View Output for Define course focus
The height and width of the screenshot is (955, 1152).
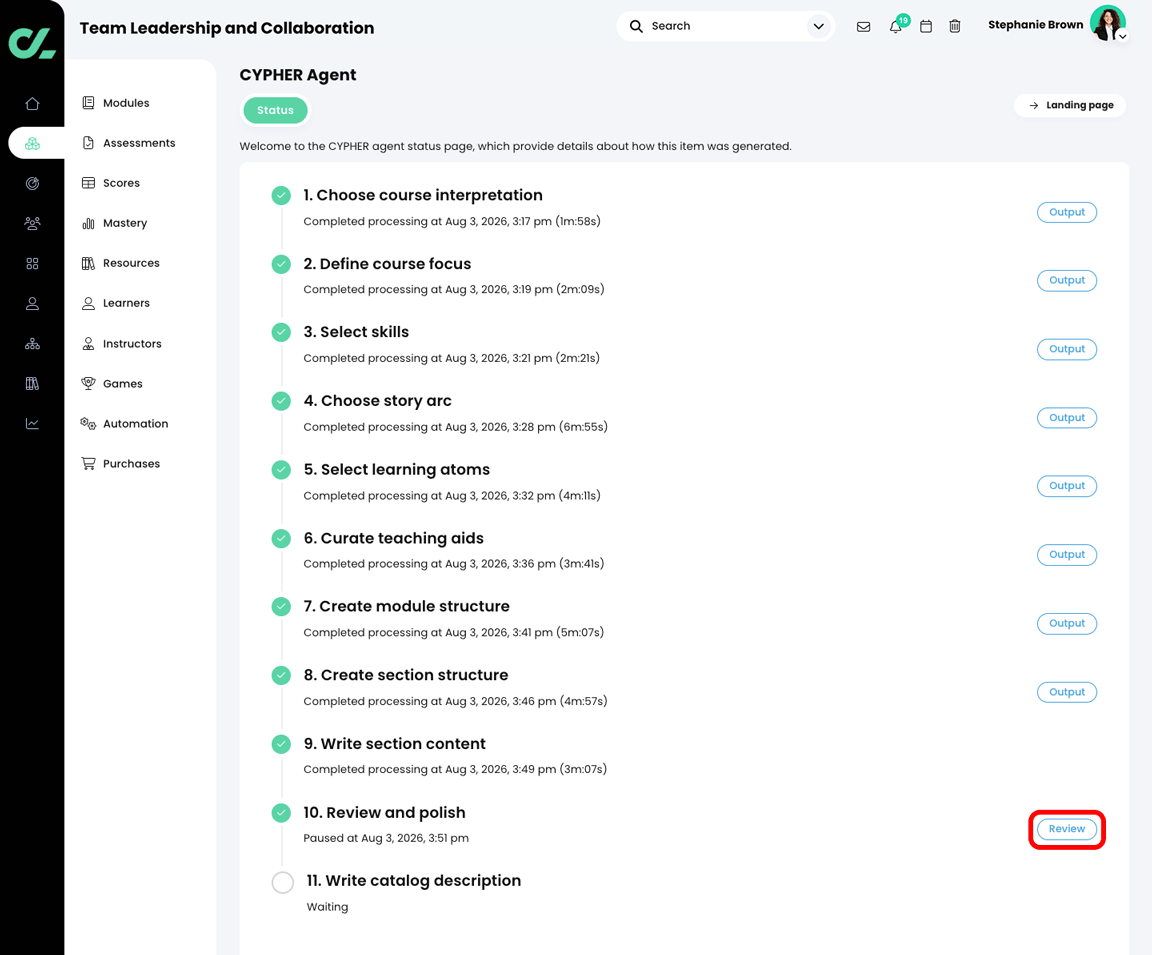pos(1067,281)
